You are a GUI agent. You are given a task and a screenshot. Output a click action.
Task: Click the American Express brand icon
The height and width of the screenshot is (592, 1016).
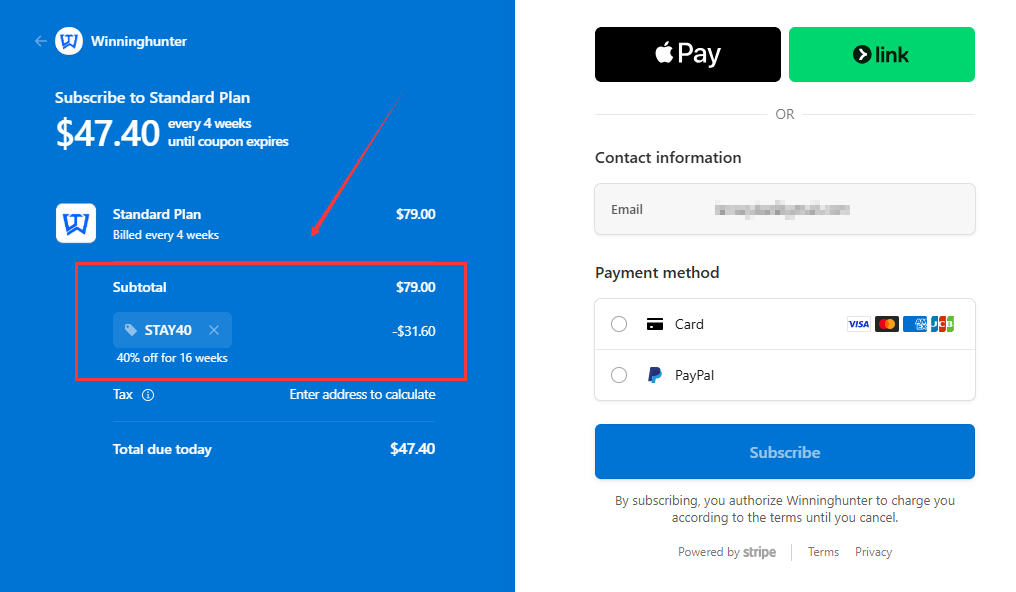915,324
